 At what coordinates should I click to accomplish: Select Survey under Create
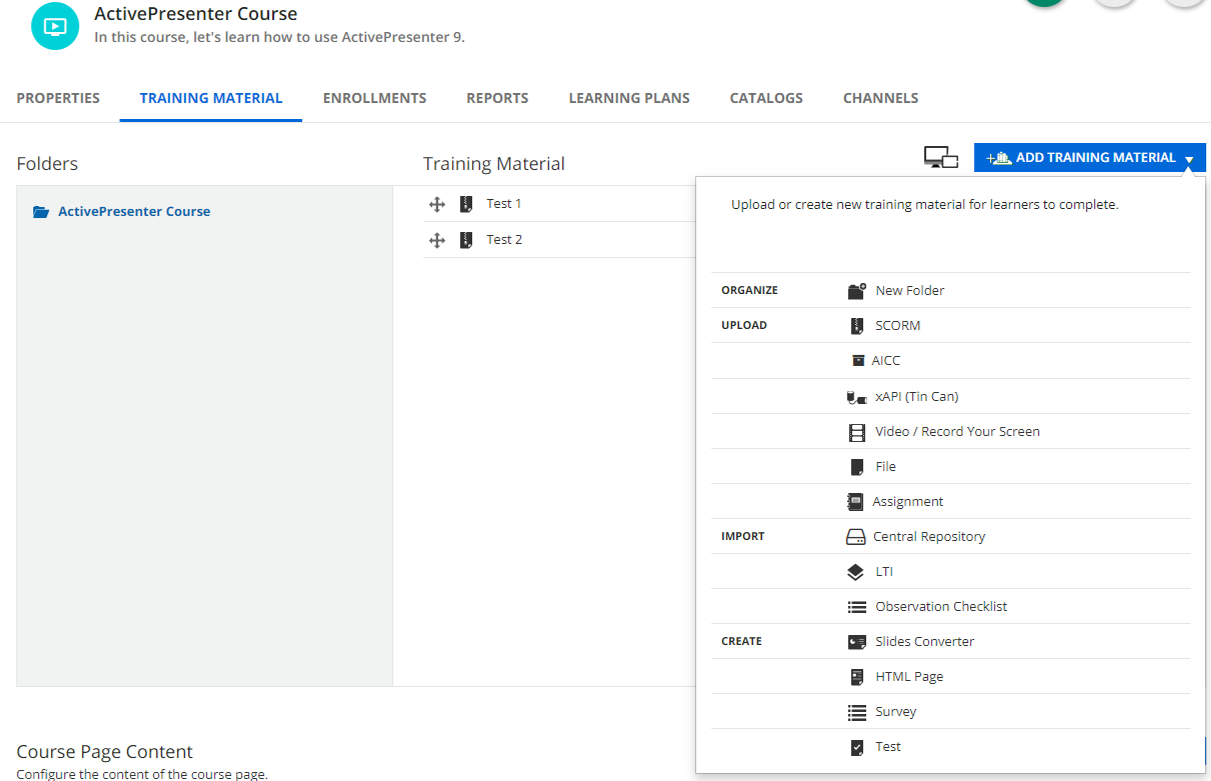(896, 712)
